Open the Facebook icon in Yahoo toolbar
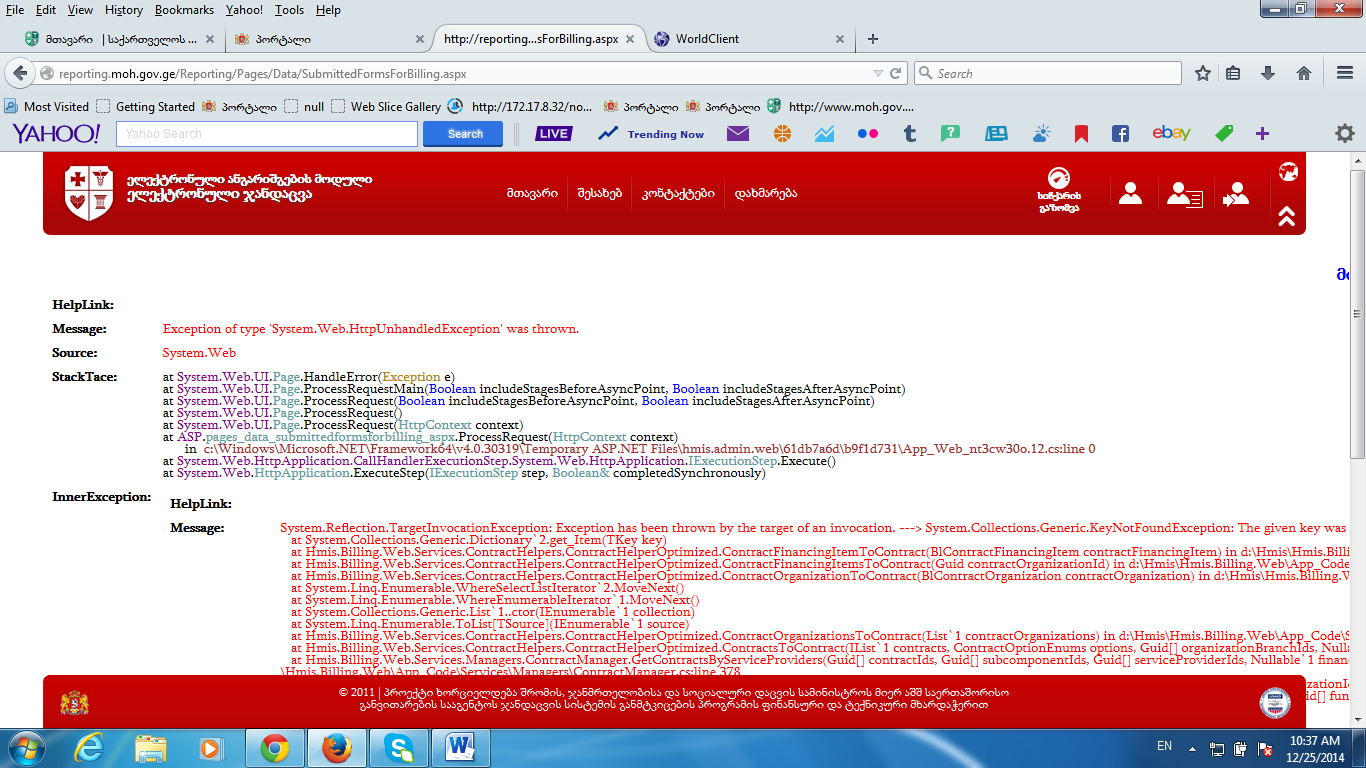 [1121, 134]
